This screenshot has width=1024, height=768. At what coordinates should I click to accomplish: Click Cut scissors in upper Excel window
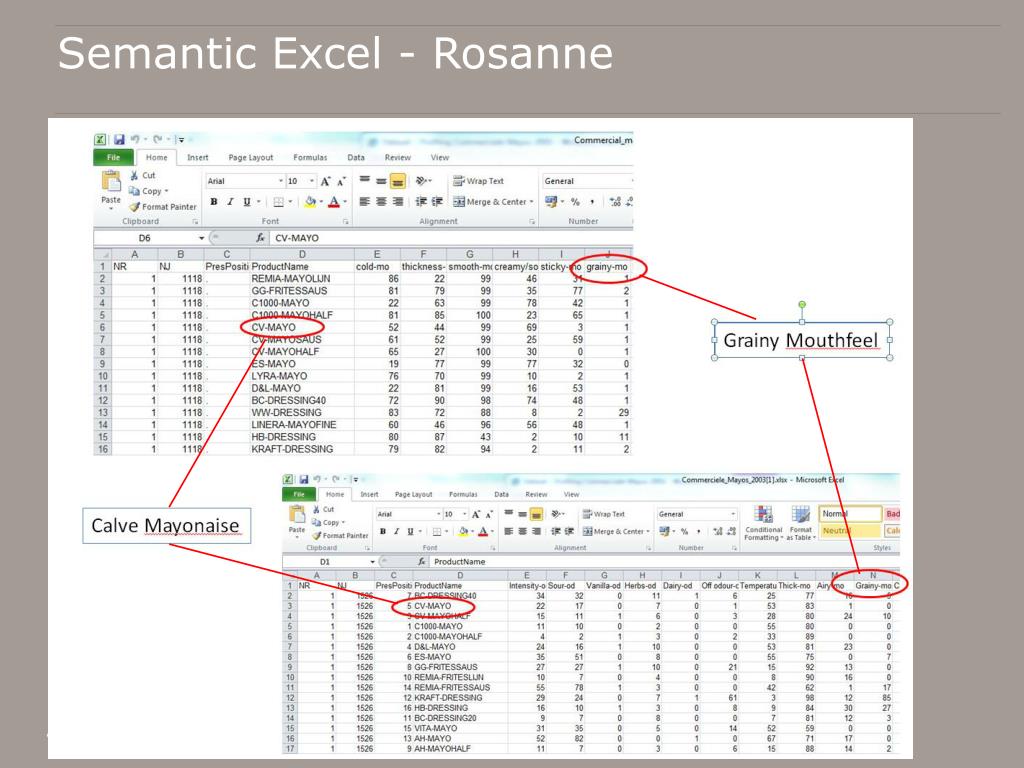pos(134,175)
